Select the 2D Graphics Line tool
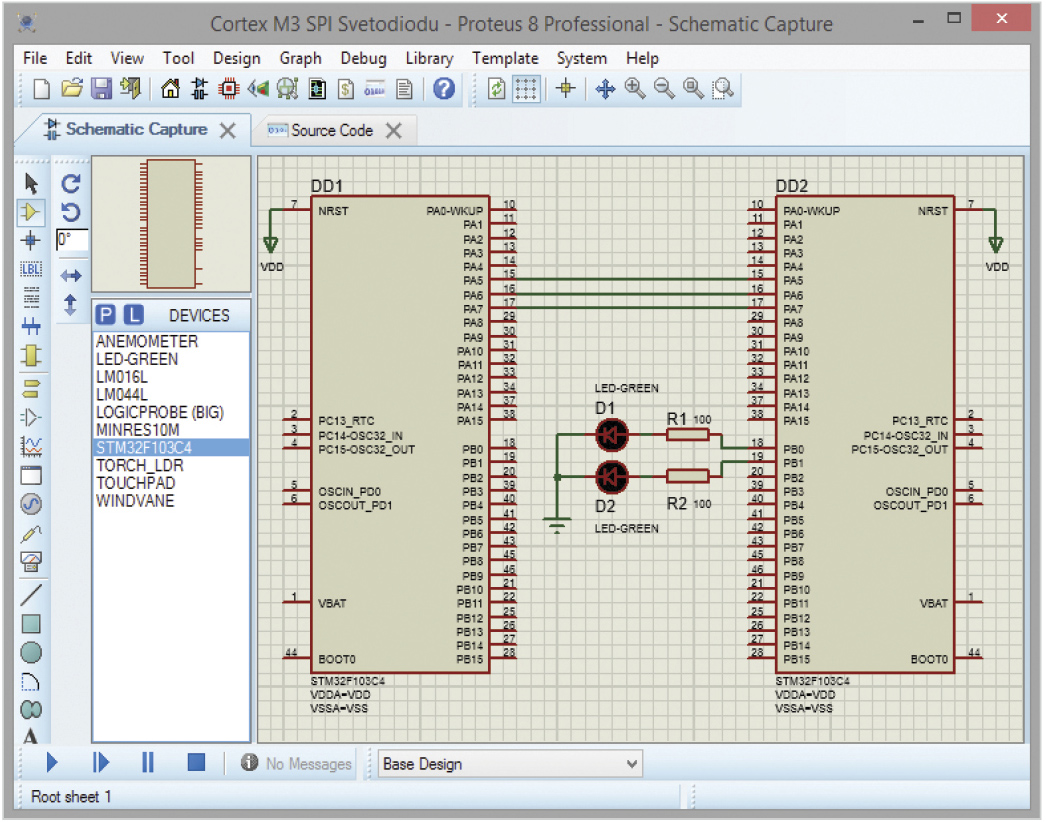This screenshot has height=822, width=1046. (x=31, y=594)
